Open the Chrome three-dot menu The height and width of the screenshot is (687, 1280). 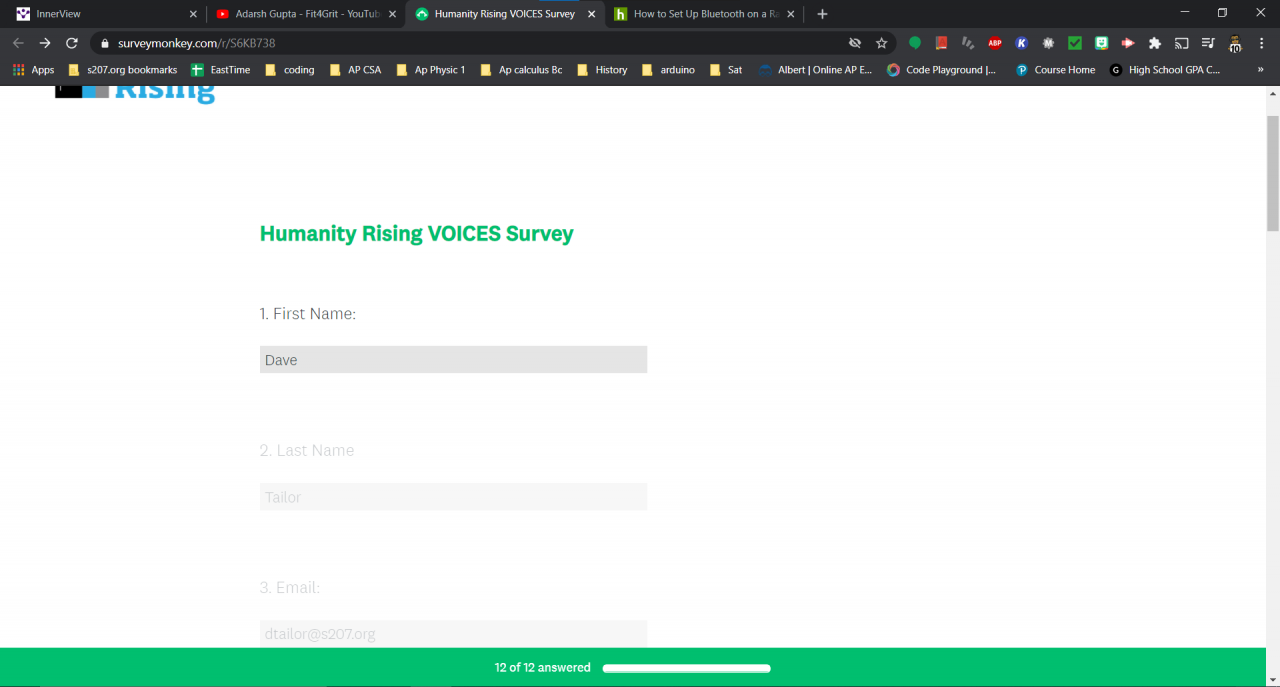(1261, 43)
